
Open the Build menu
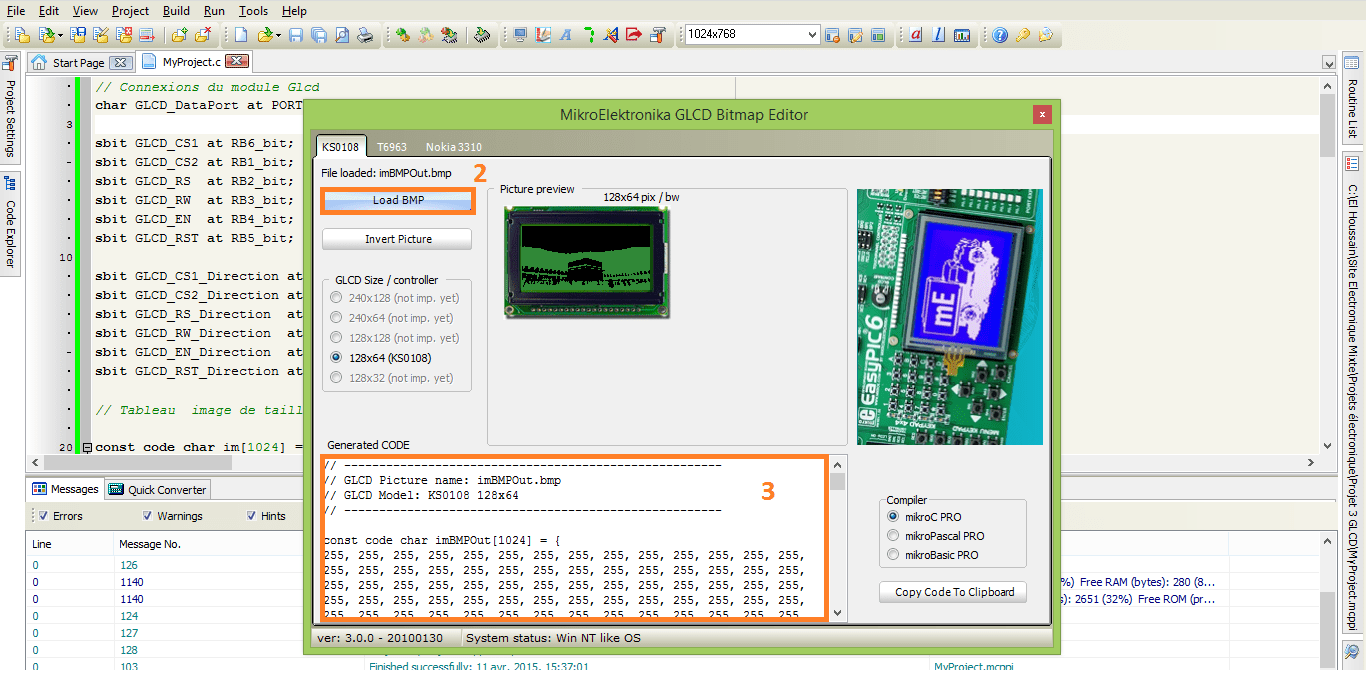[x=176, y=11]
